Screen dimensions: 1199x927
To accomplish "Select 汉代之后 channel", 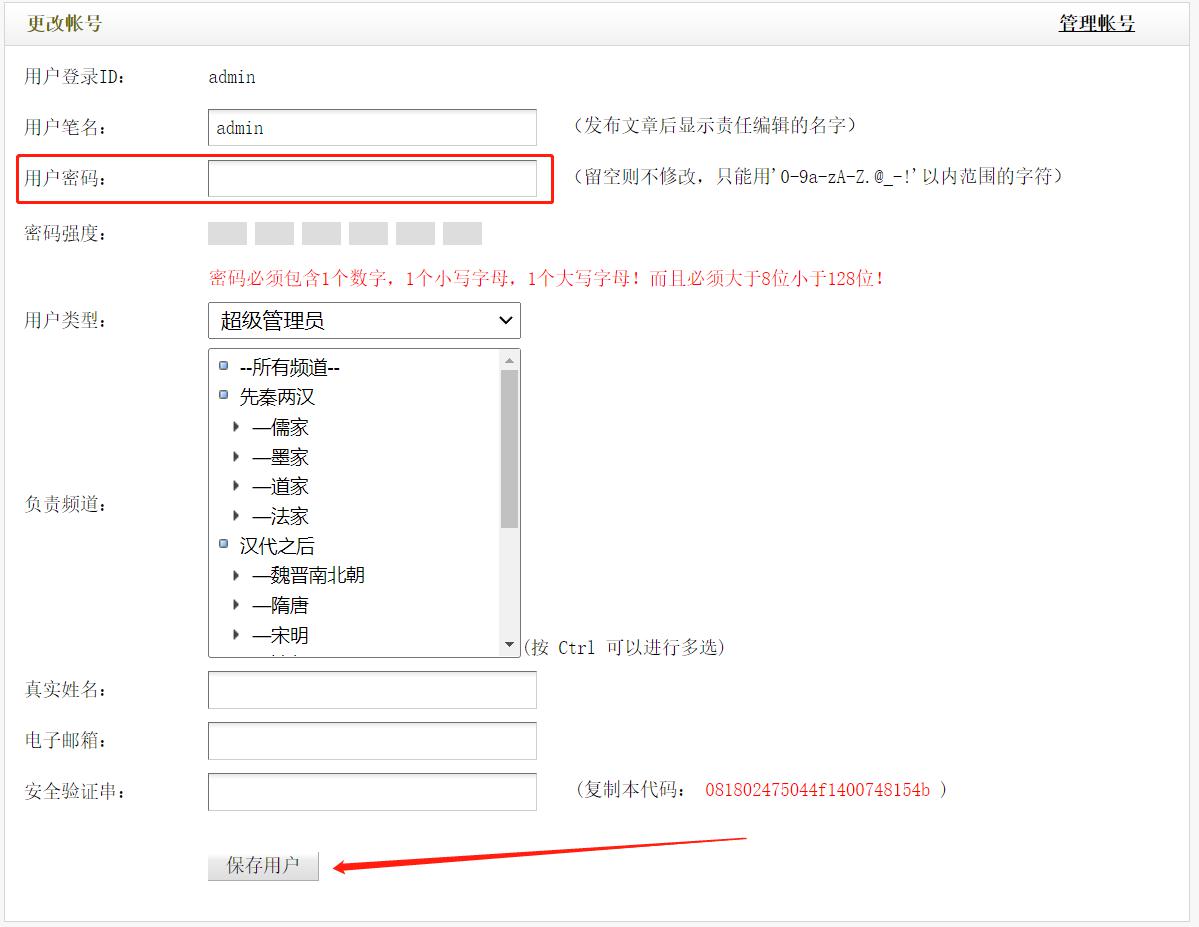I will click(277, 546).
